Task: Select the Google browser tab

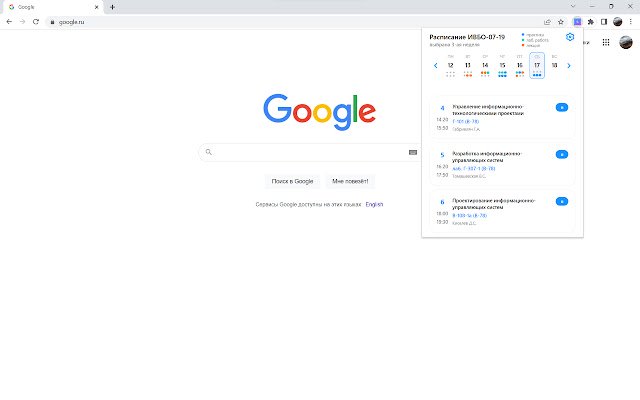Action: pyautogui.click(x=51, y=7)
